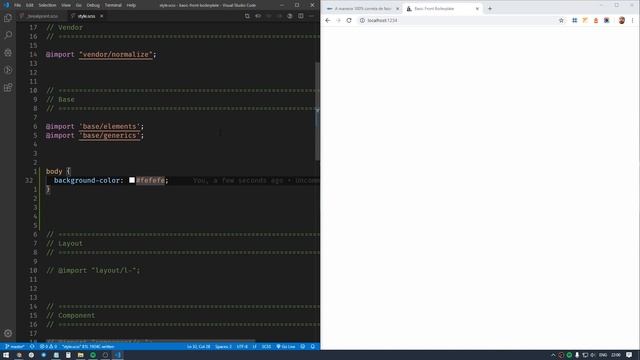Change indentation via Spaces: 2
Image resolution: width=640 pixels, height=360 pixels.
point(223,347)
